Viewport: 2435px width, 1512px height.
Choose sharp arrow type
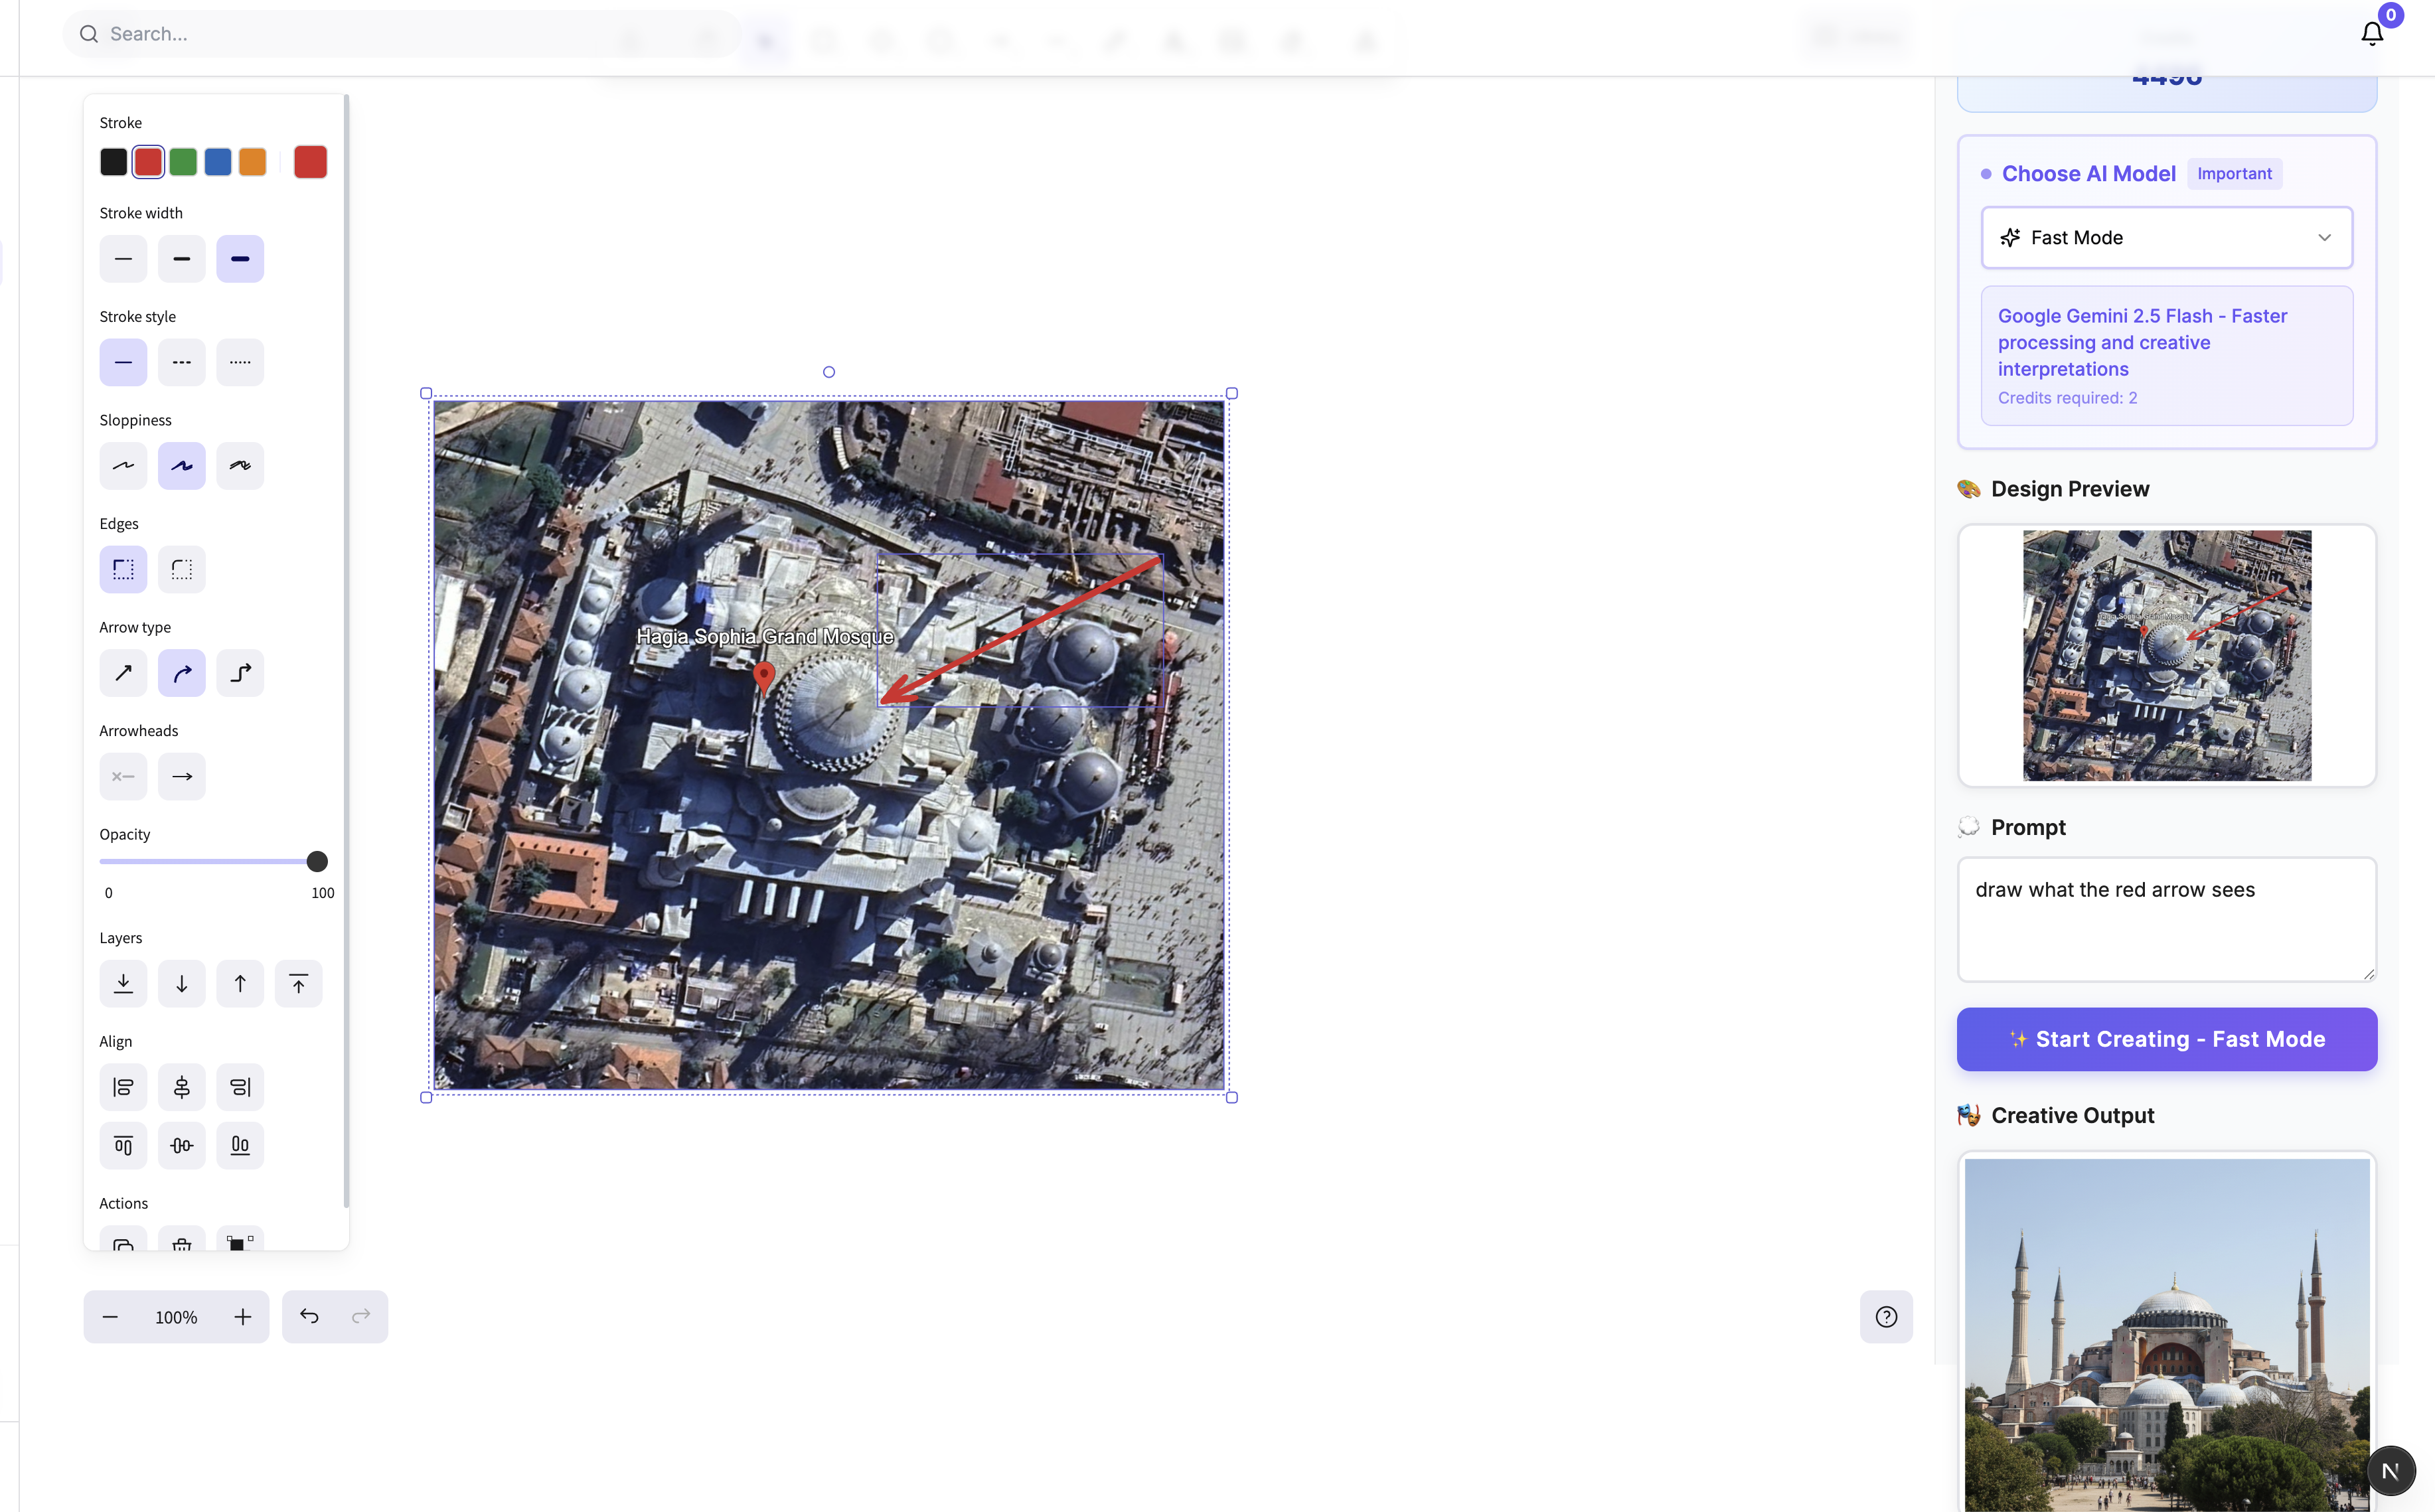click(x=123, y=673)
